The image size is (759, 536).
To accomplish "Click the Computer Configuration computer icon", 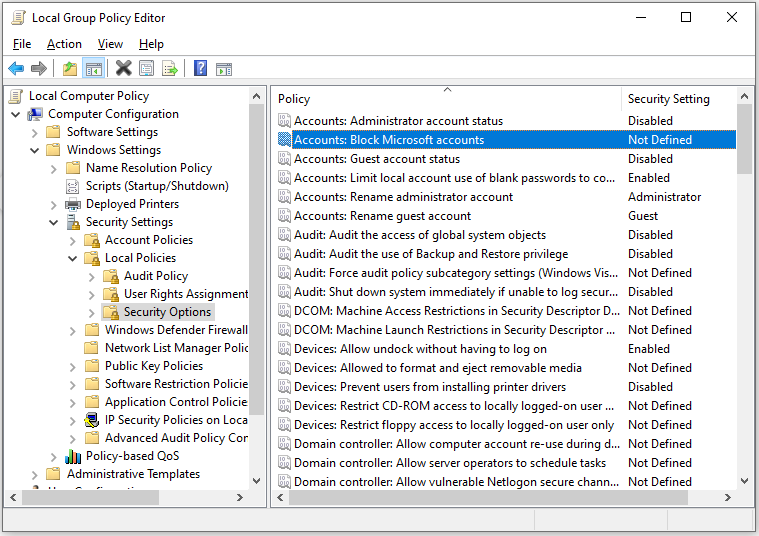I will tap(35, 114).
